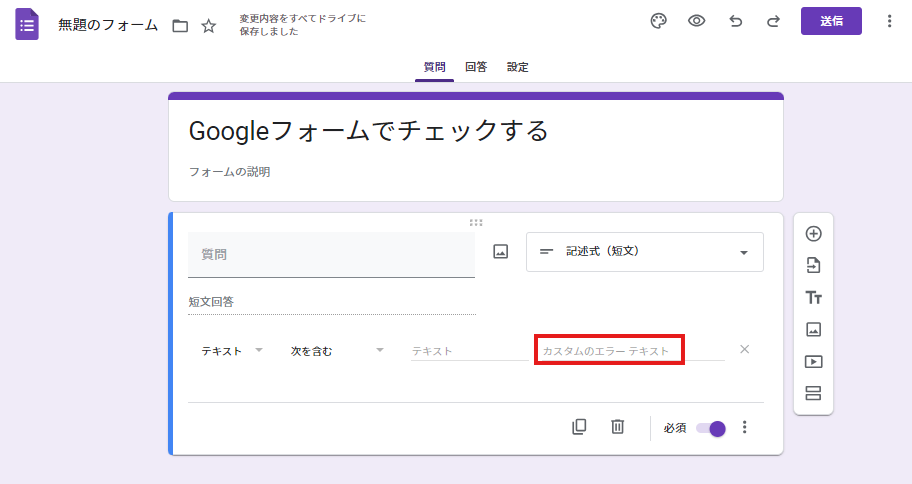Click the 質問 question title field
Screen dimensions: 912x484
(332, 255)
